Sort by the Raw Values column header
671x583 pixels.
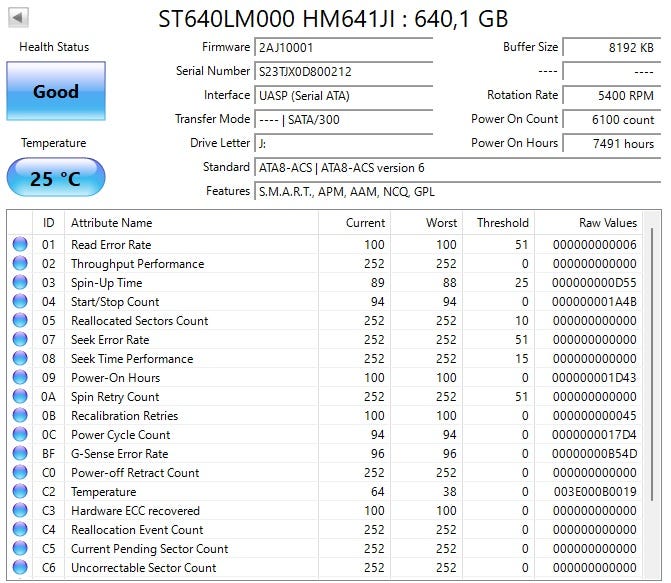pyautogui.click(x=607, y=223)
